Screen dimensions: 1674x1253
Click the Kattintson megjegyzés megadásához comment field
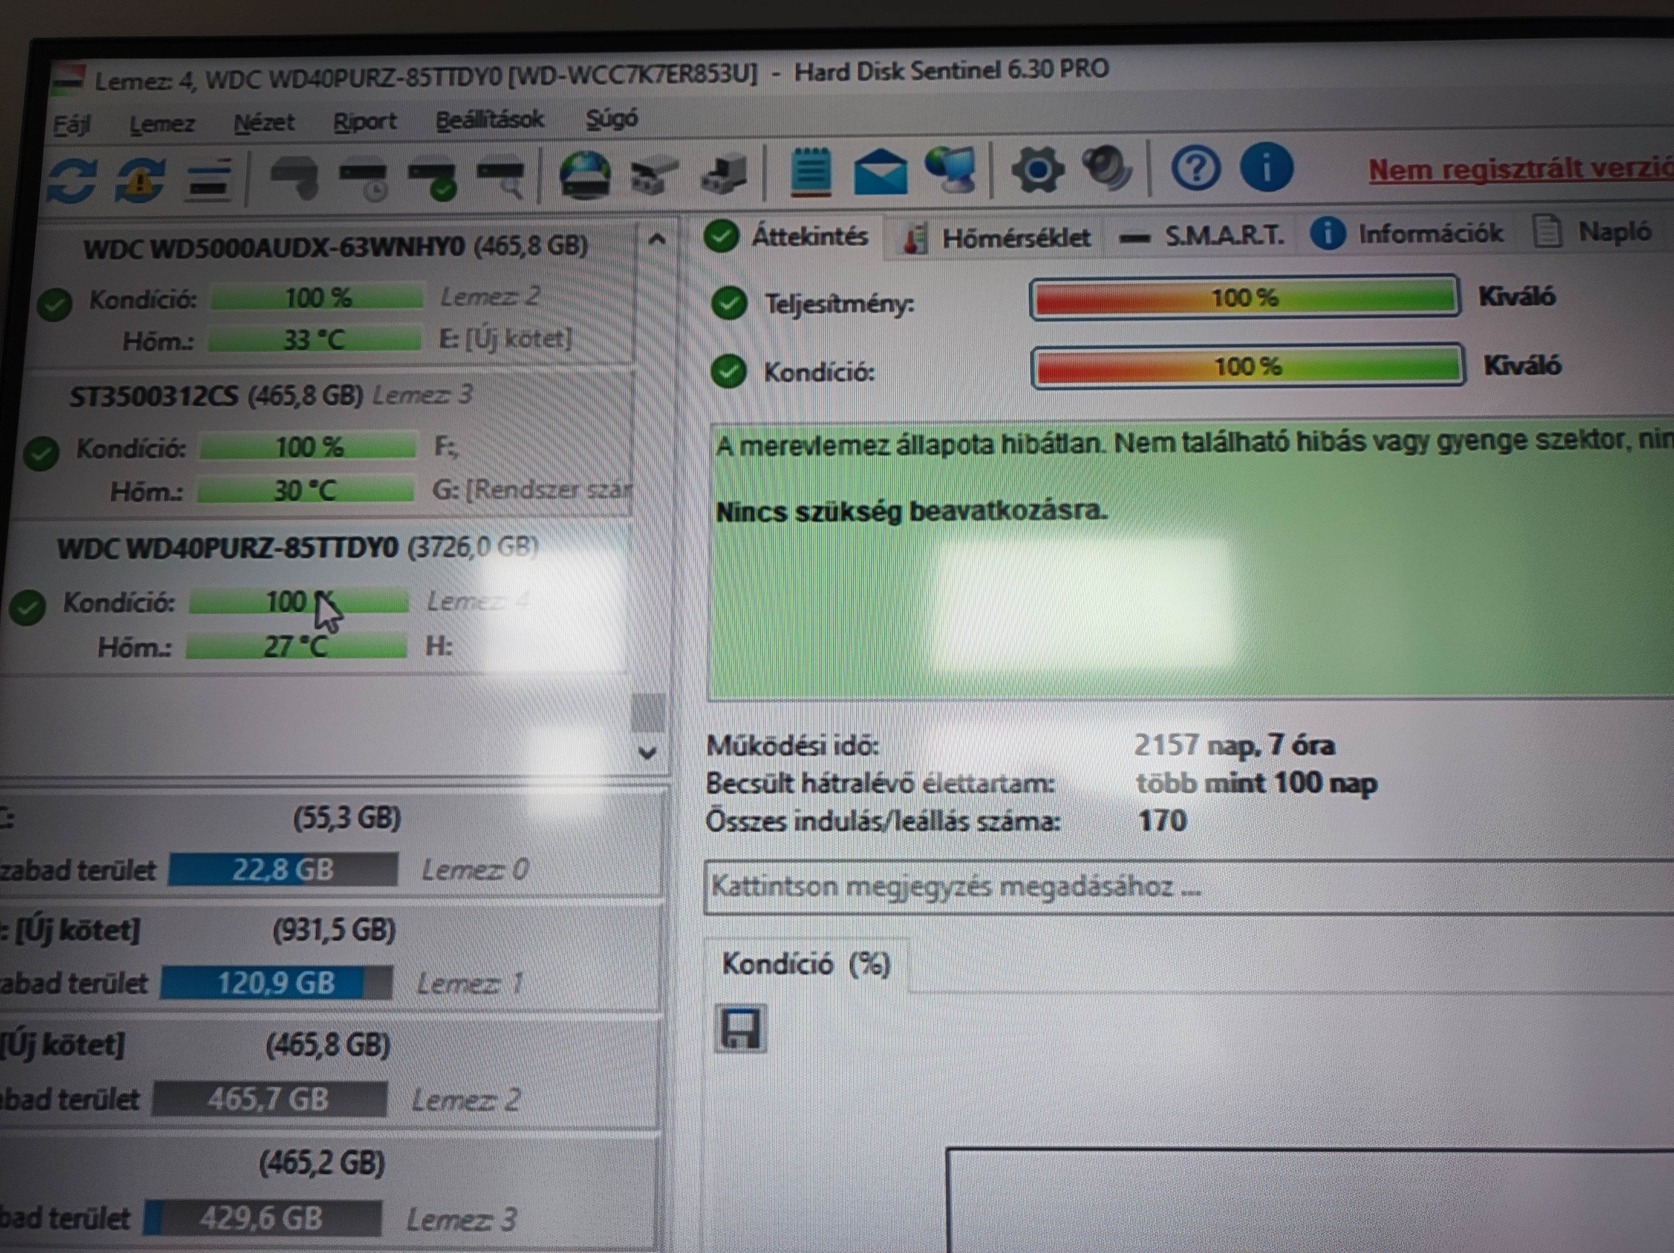click(1188, 887)
